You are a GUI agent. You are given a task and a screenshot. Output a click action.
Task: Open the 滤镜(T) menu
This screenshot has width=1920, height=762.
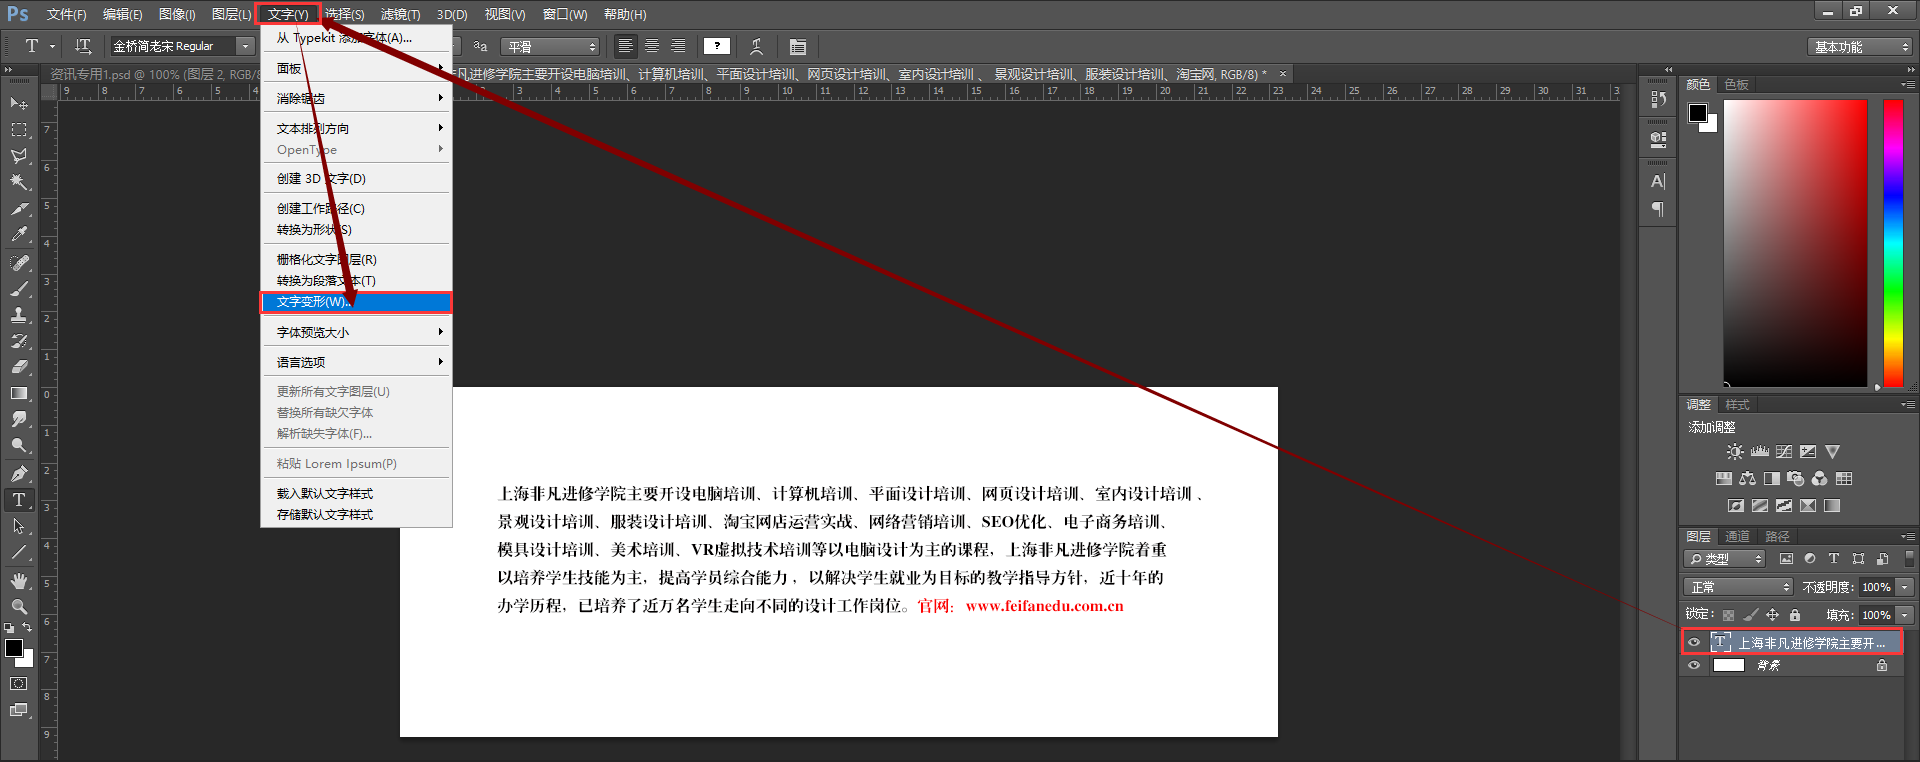[400, 14]
